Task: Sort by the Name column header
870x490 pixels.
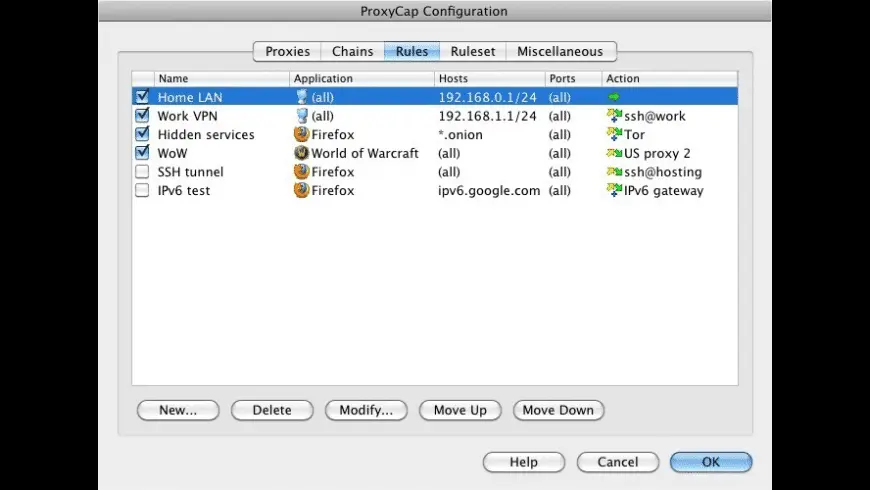Action: pyautogui.click(x=222, y=78)
